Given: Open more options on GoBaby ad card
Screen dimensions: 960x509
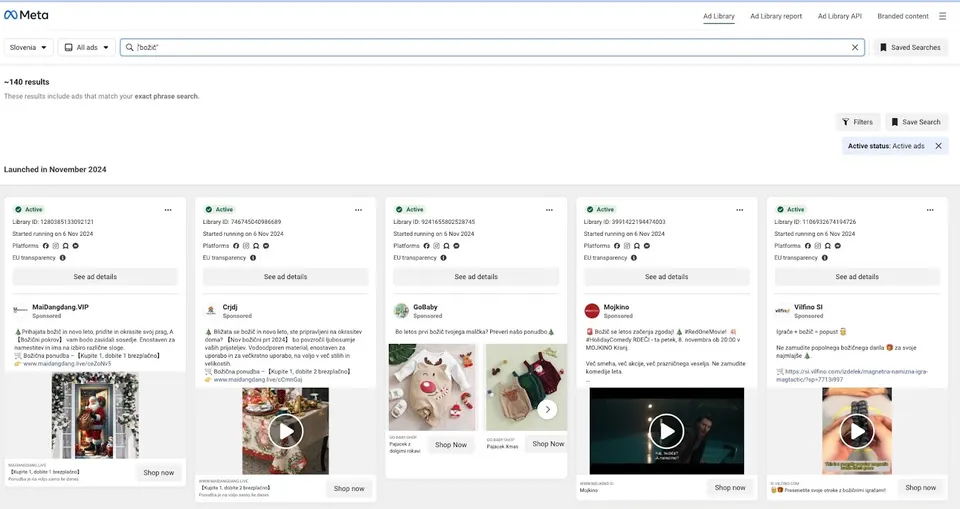Looking at the screenshot, I should pyautogui.click(x=549, y=210).
